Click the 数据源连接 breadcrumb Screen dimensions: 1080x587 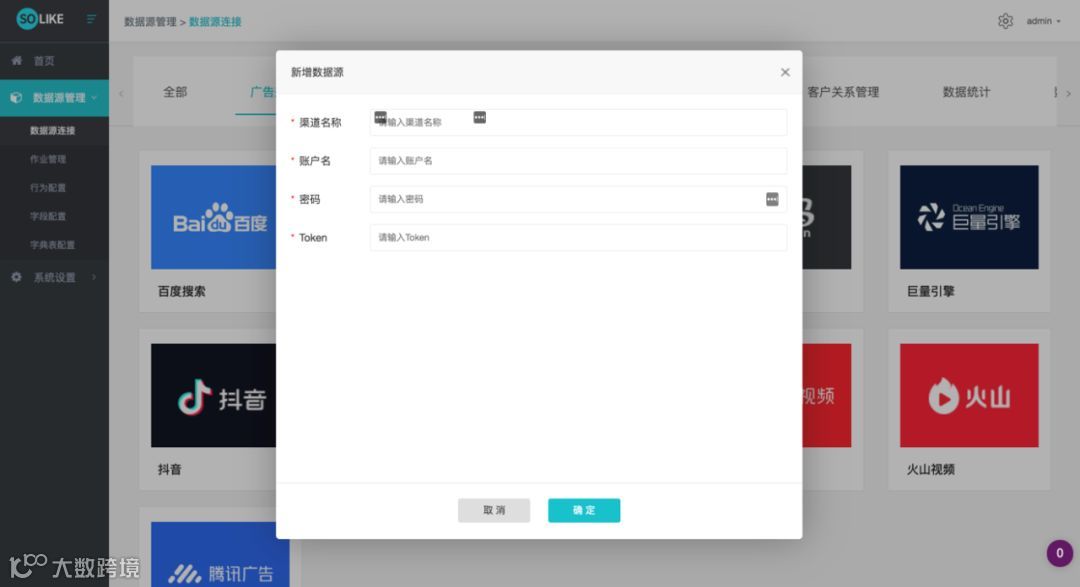point(215,22)
